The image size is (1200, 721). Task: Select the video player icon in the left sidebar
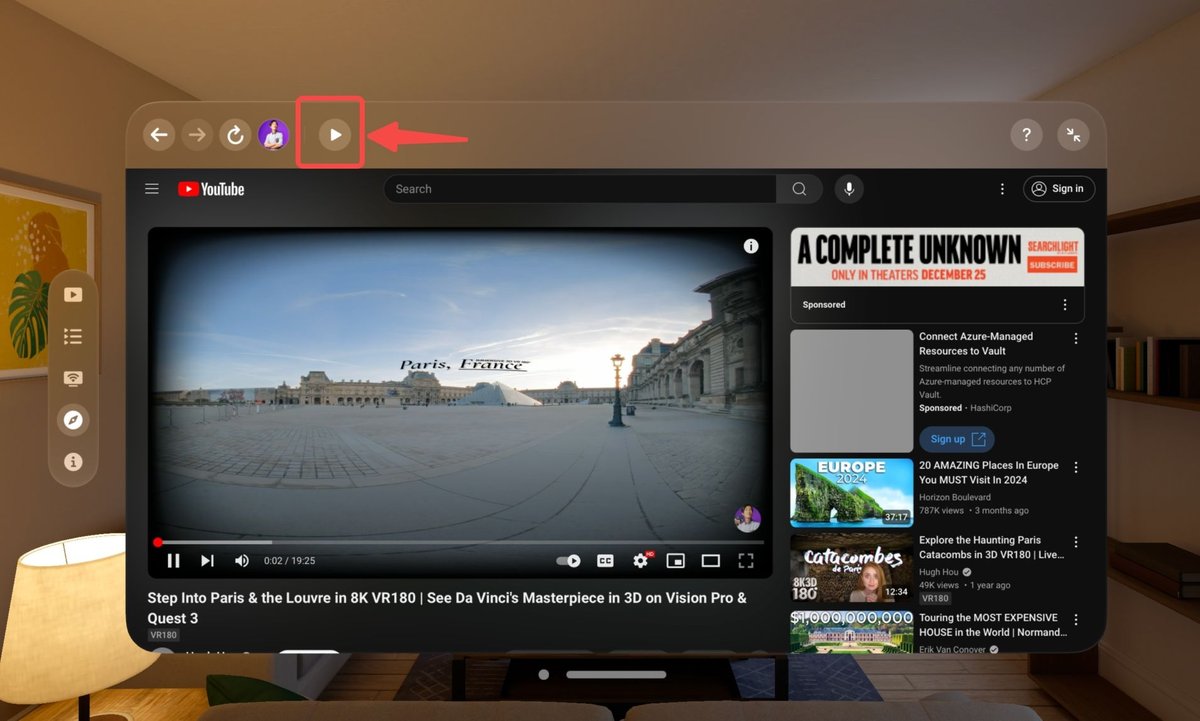73,294
